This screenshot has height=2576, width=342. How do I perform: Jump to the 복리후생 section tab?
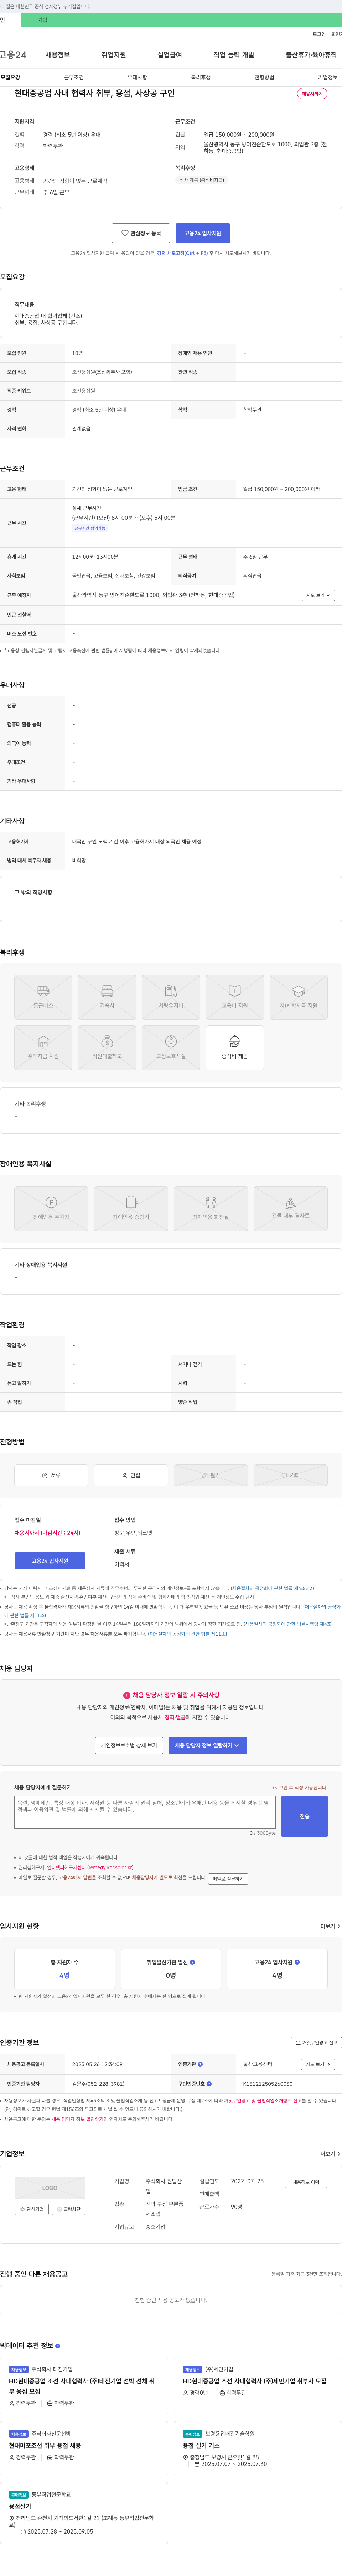coord(201,77)
